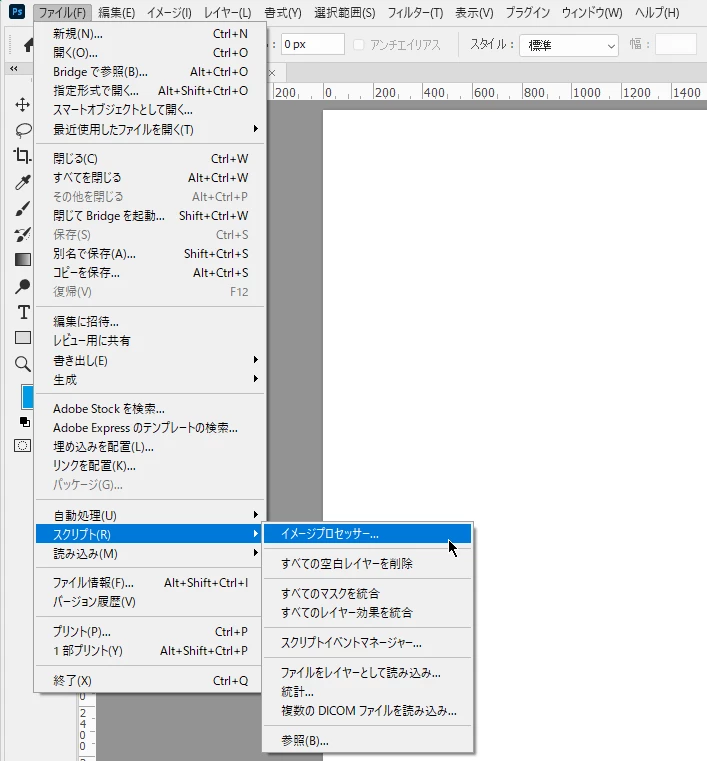Close the document tab
This screenshot has height=761, width=707.
(272, 73)
